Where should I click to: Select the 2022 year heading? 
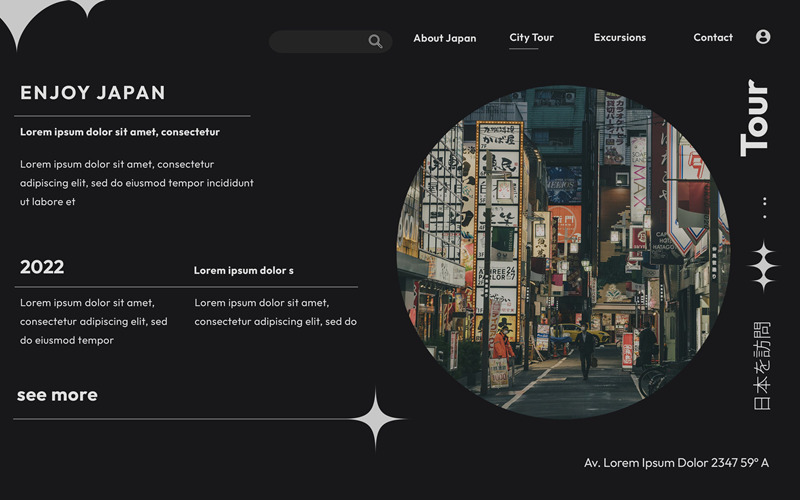click(x=42, y=267)
